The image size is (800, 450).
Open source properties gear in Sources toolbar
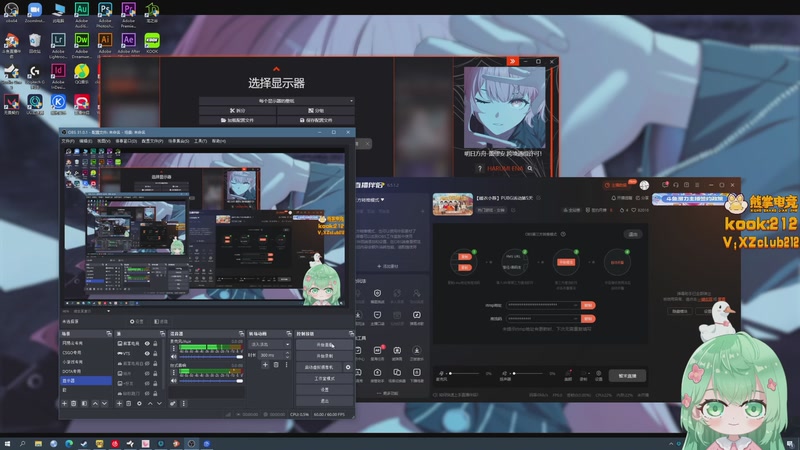pyautogui.click(x=139, y=404)
